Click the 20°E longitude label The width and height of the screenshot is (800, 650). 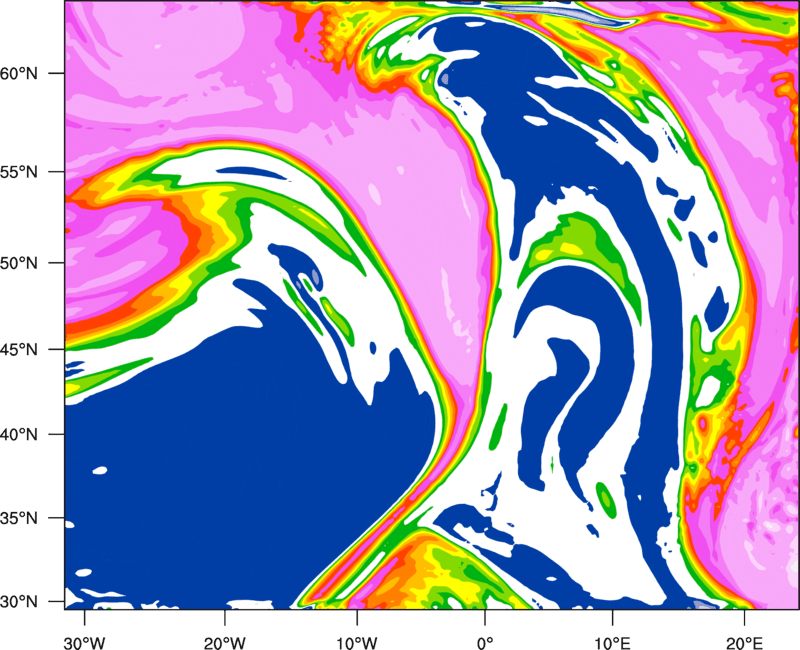click(x=744, y=643)
